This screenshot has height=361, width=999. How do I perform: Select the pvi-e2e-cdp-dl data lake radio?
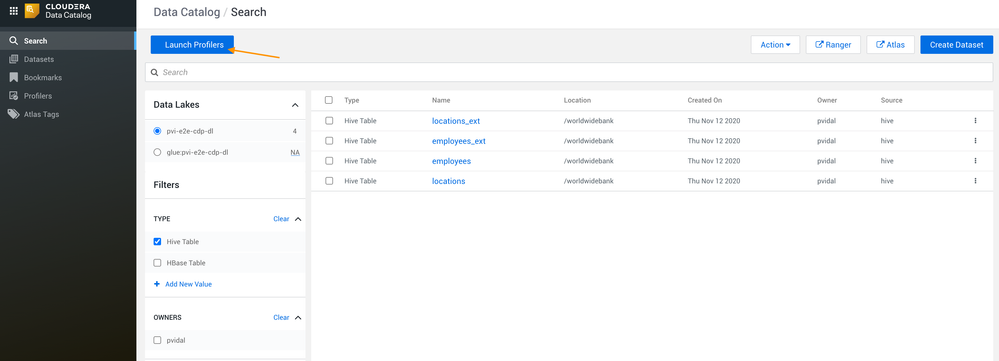click(157, 131)
